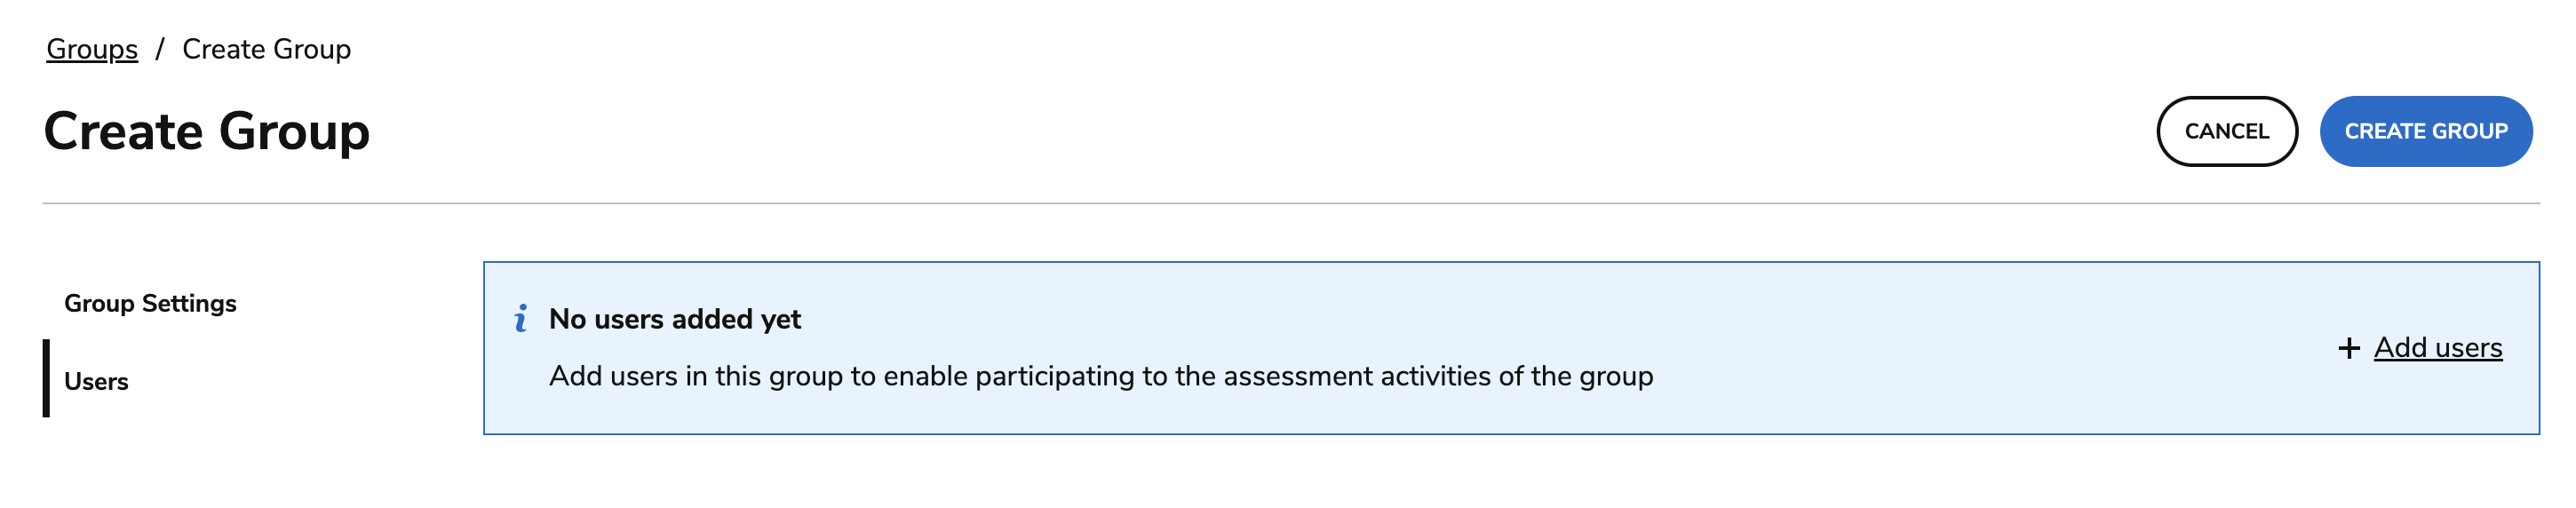The image size is (2576, 508).
Task: Click the black active indicator beside Users
Action: click(x=46, y=378)
